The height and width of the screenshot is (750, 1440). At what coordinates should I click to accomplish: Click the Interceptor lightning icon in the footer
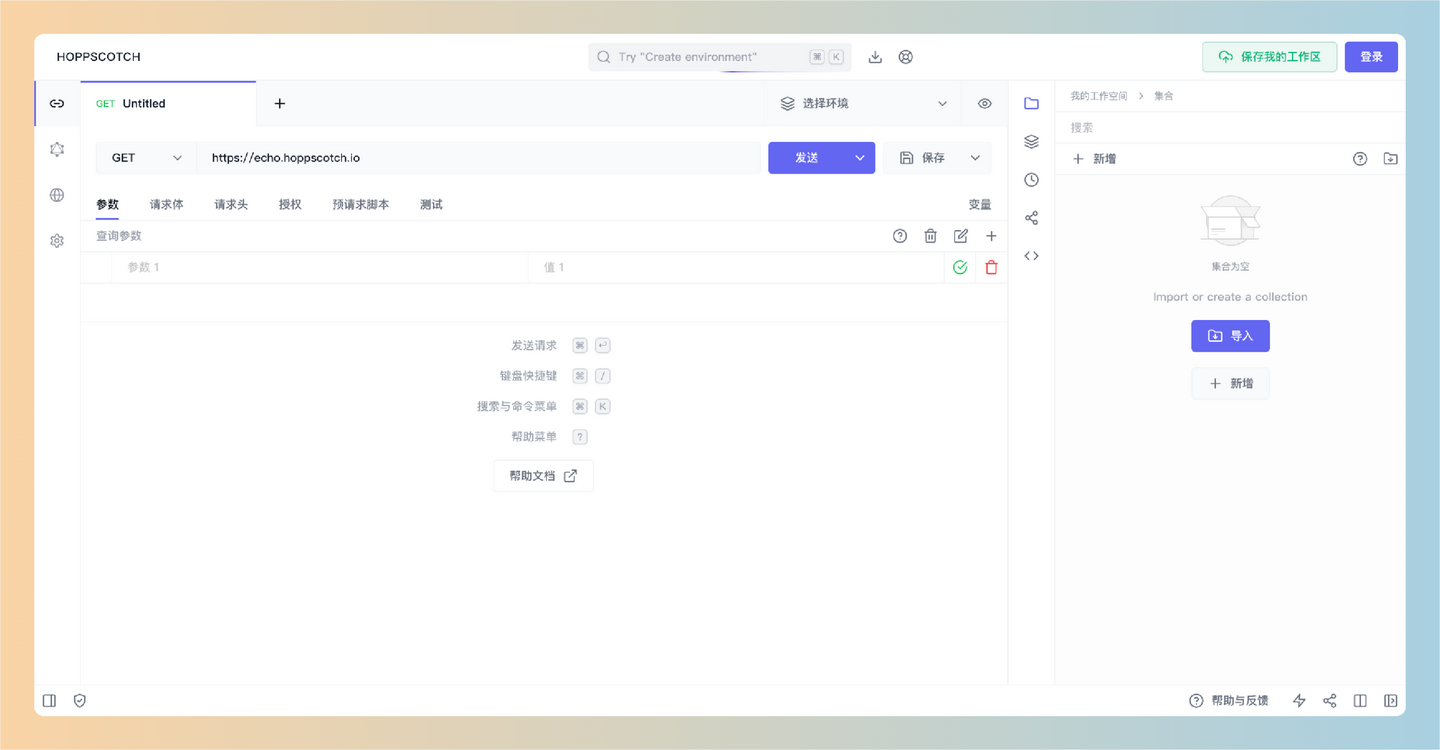(x=1299, y=700)
